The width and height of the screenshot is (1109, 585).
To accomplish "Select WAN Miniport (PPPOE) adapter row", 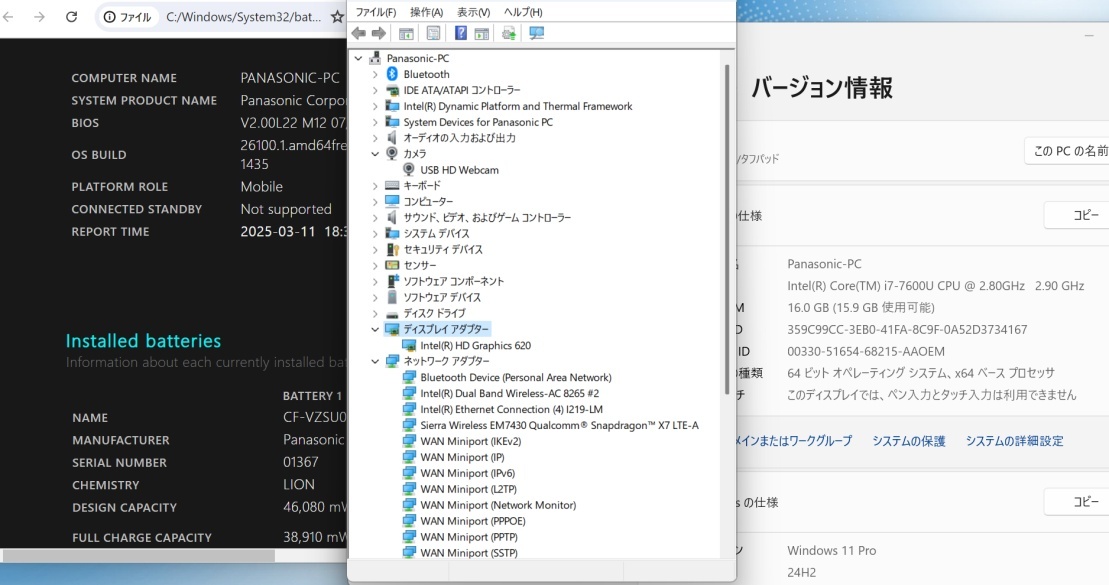I will [472, 521].
